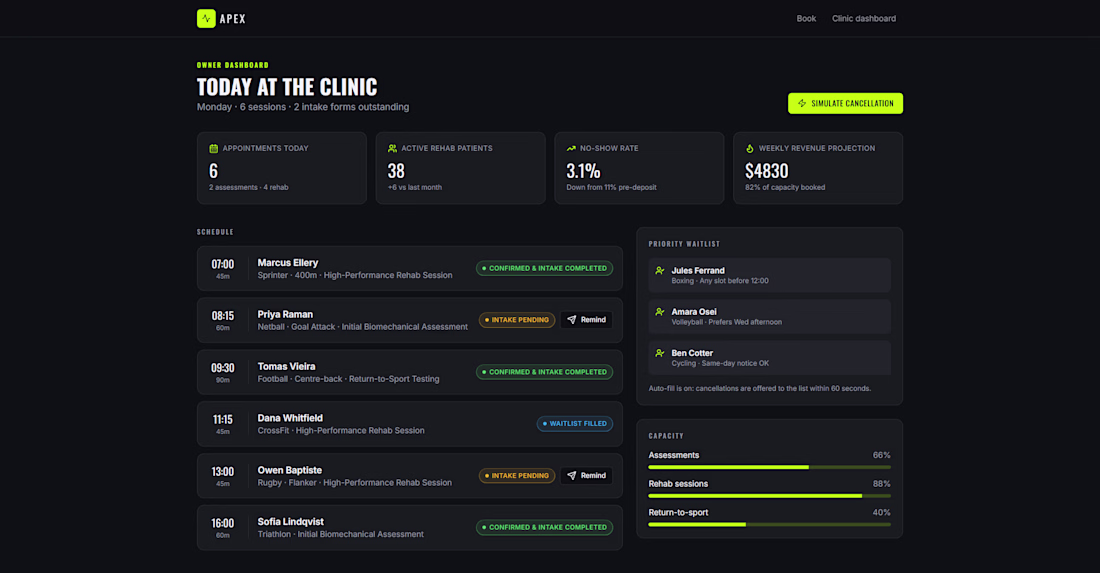The image size is (1100, 573).
Task: Click the person icon next to Jules Ferrand
Action: tap(659, 271)
